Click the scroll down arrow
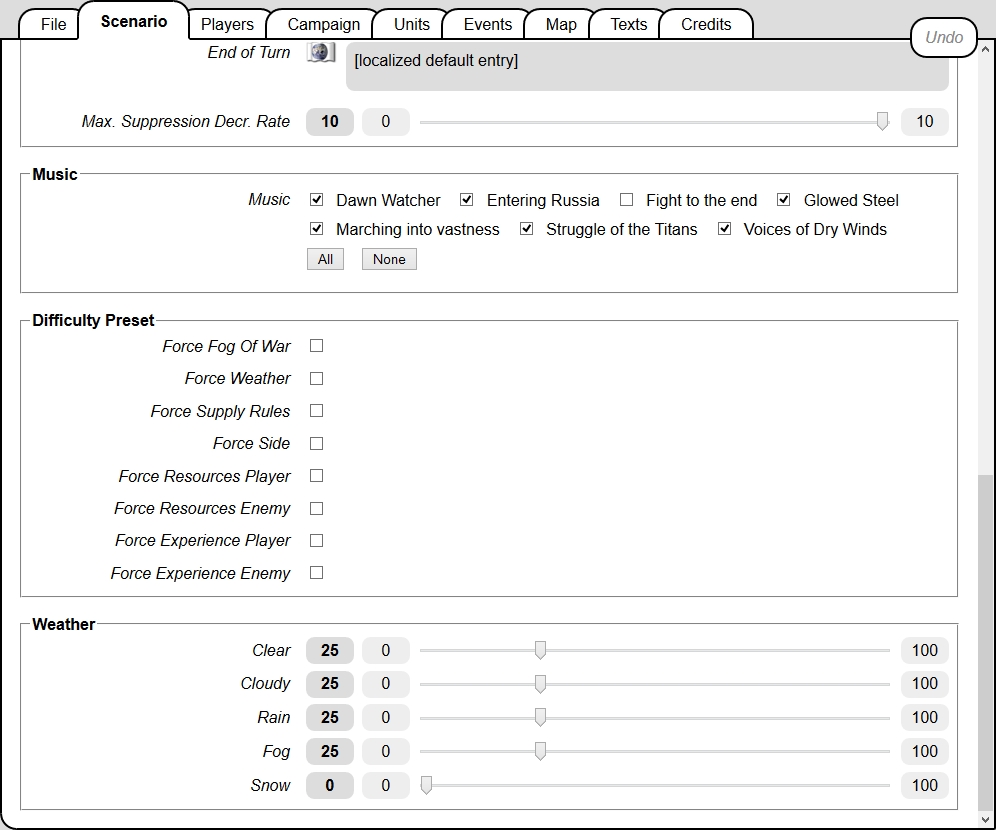 (x=985, y=819)
